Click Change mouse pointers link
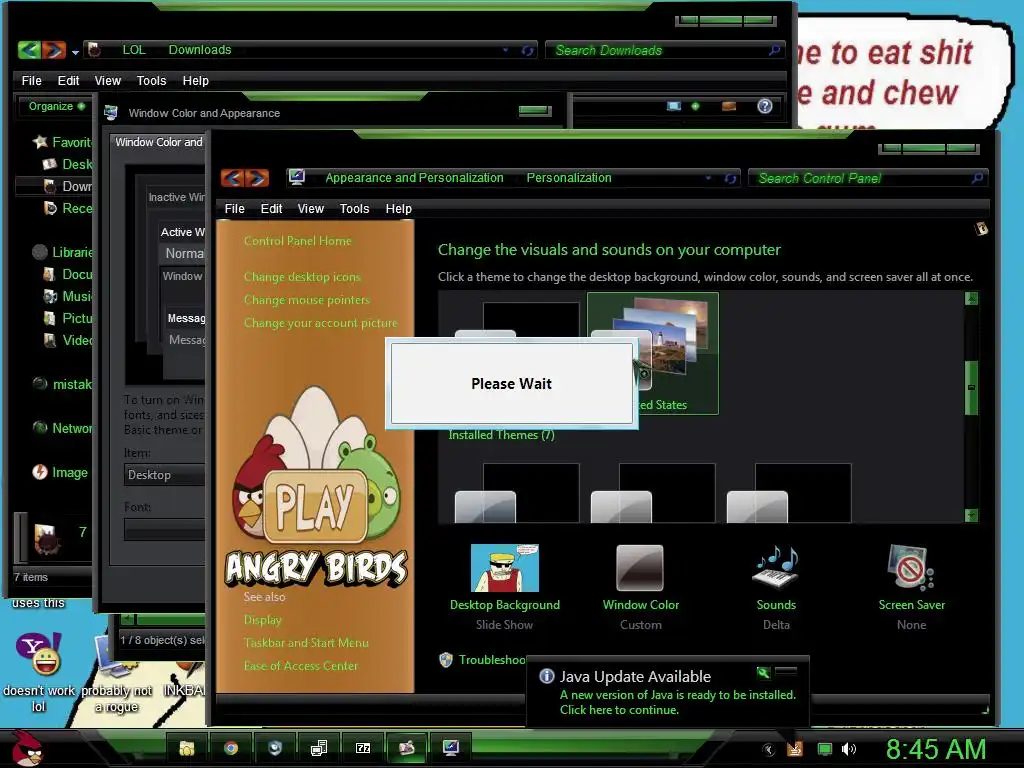This screenshot has height=768, width=1024. [307, 300]
